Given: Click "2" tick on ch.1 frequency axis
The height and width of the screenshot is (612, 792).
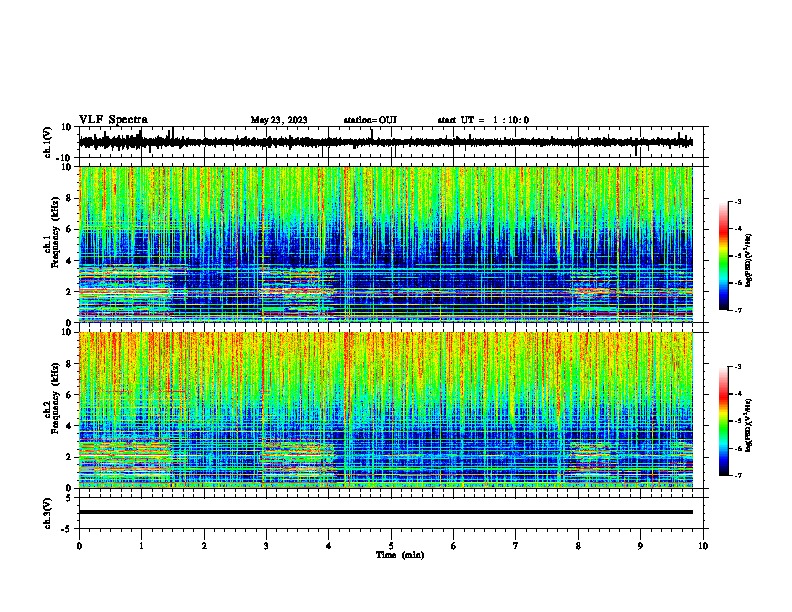Looking at the screenshot, I should [x=69, y=292].
